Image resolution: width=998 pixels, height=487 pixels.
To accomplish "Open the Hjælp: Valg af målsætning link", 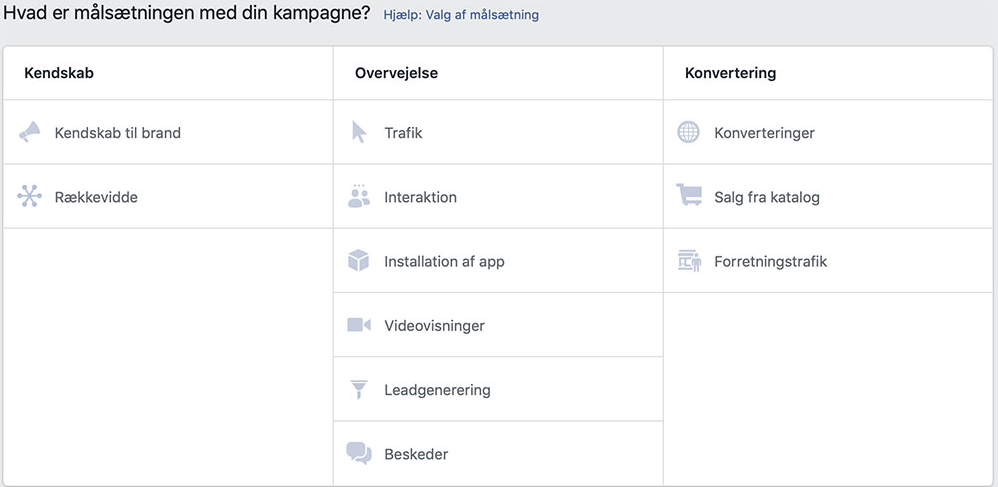I will [461, 15].
